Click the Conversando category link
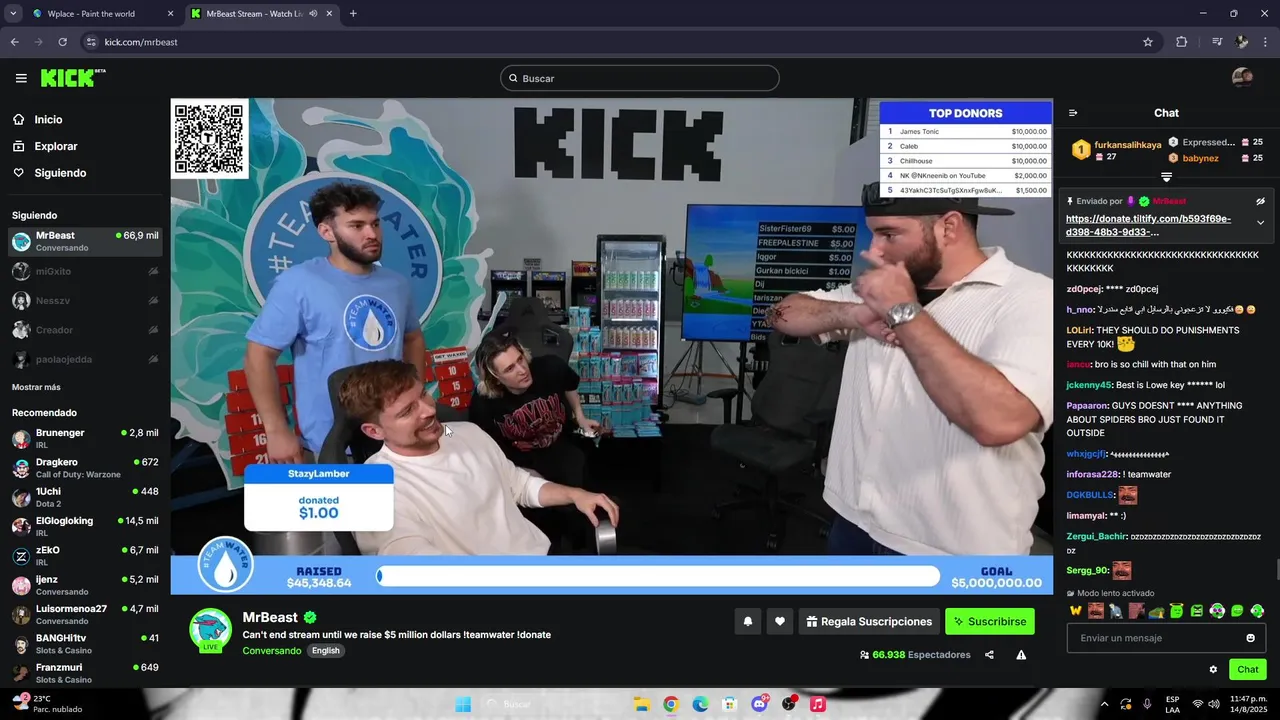 click(272, 650)
